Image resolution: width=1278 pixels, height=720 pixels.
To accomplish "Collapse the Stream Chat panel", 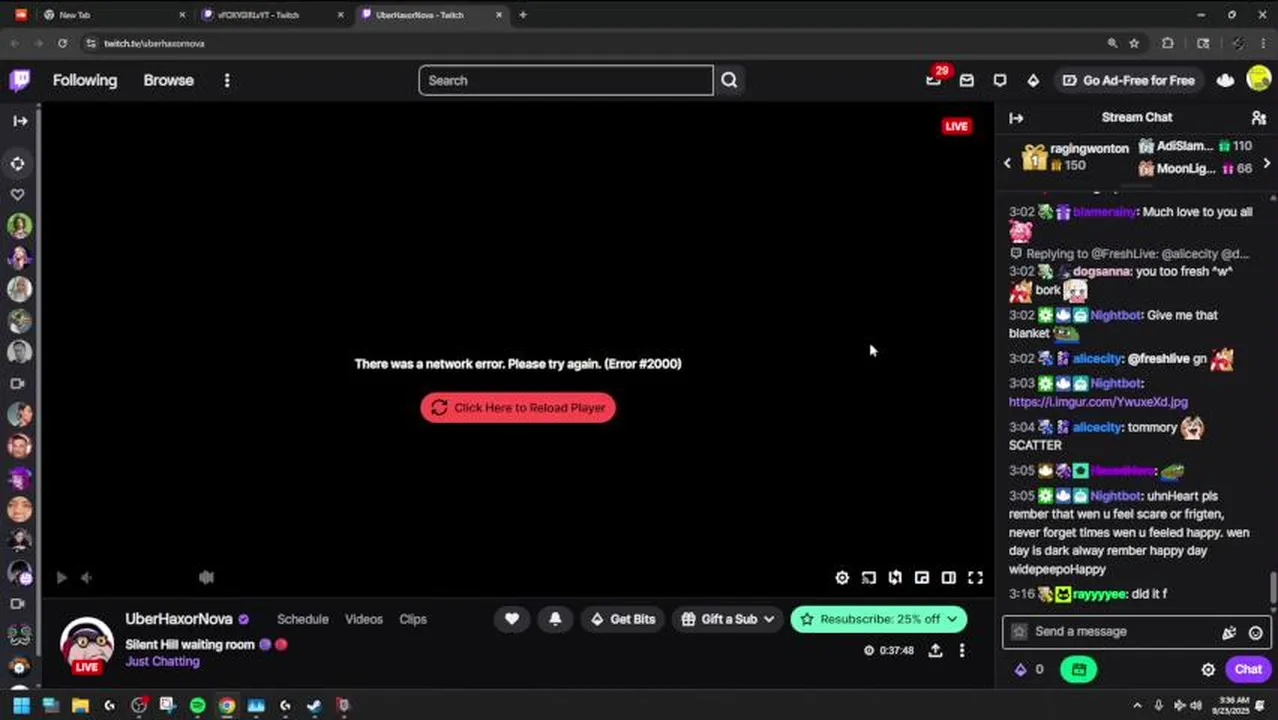I will click(x=1016, y=118).
